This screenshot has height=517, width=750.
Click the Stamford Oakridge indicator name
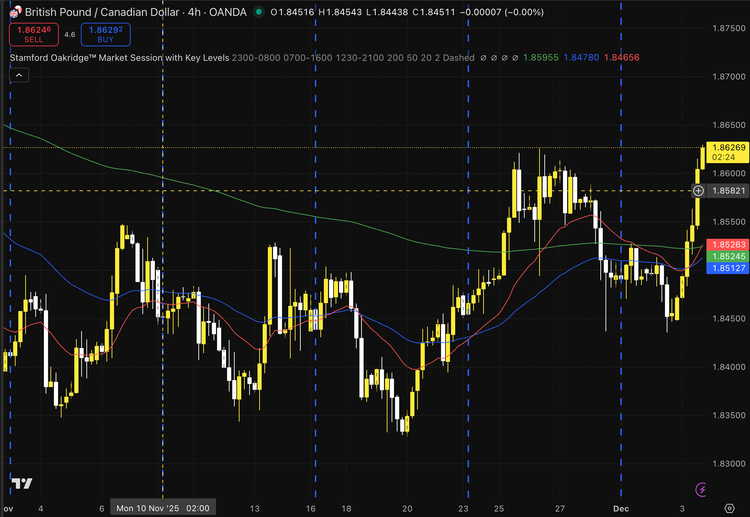tap(118, 58)
